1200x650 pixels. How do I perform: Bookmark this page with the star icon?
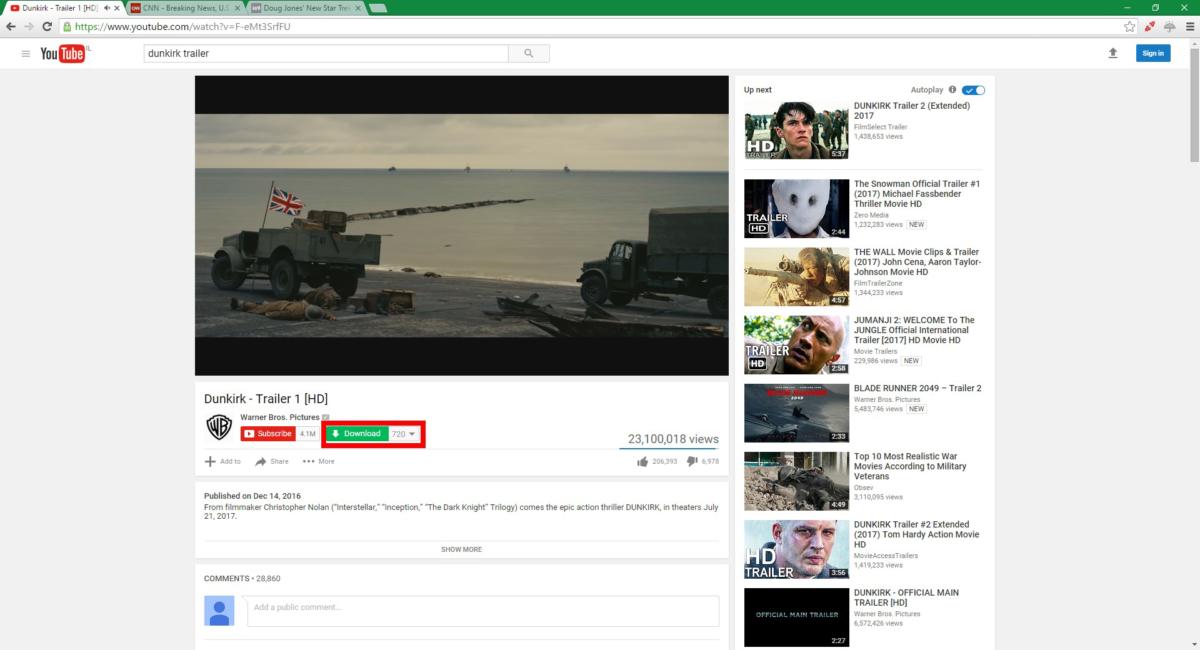click(x=1130, y=26)
